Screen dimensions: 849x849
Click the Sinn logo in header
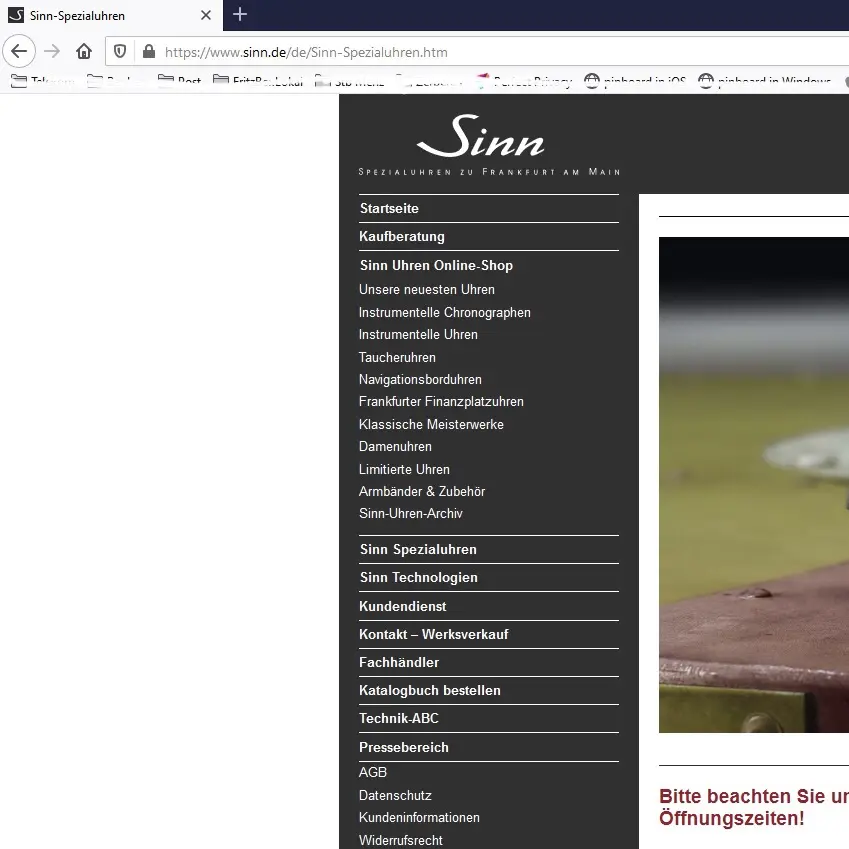point(481,138)
